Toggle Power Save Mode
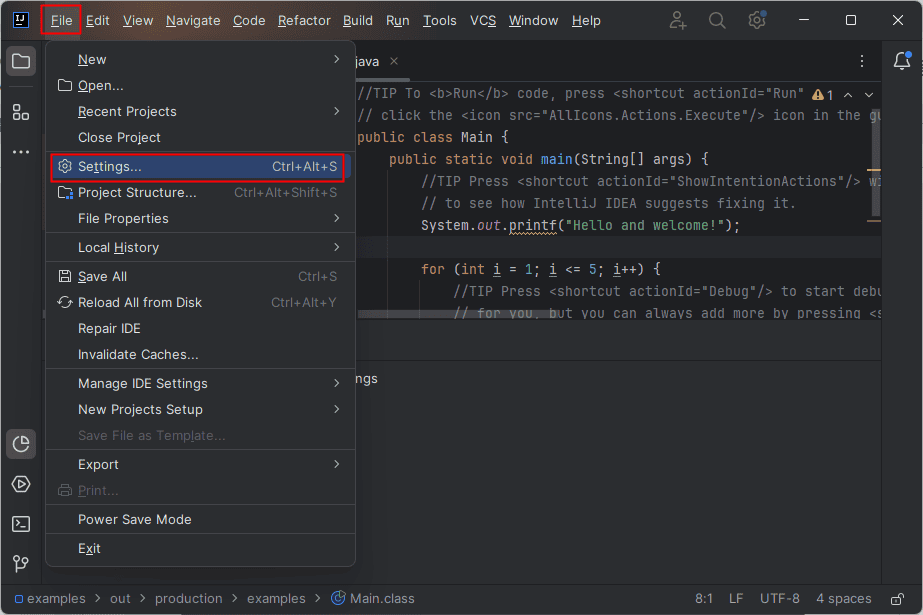The image size is (923, 615). click(x=200, y=519)
